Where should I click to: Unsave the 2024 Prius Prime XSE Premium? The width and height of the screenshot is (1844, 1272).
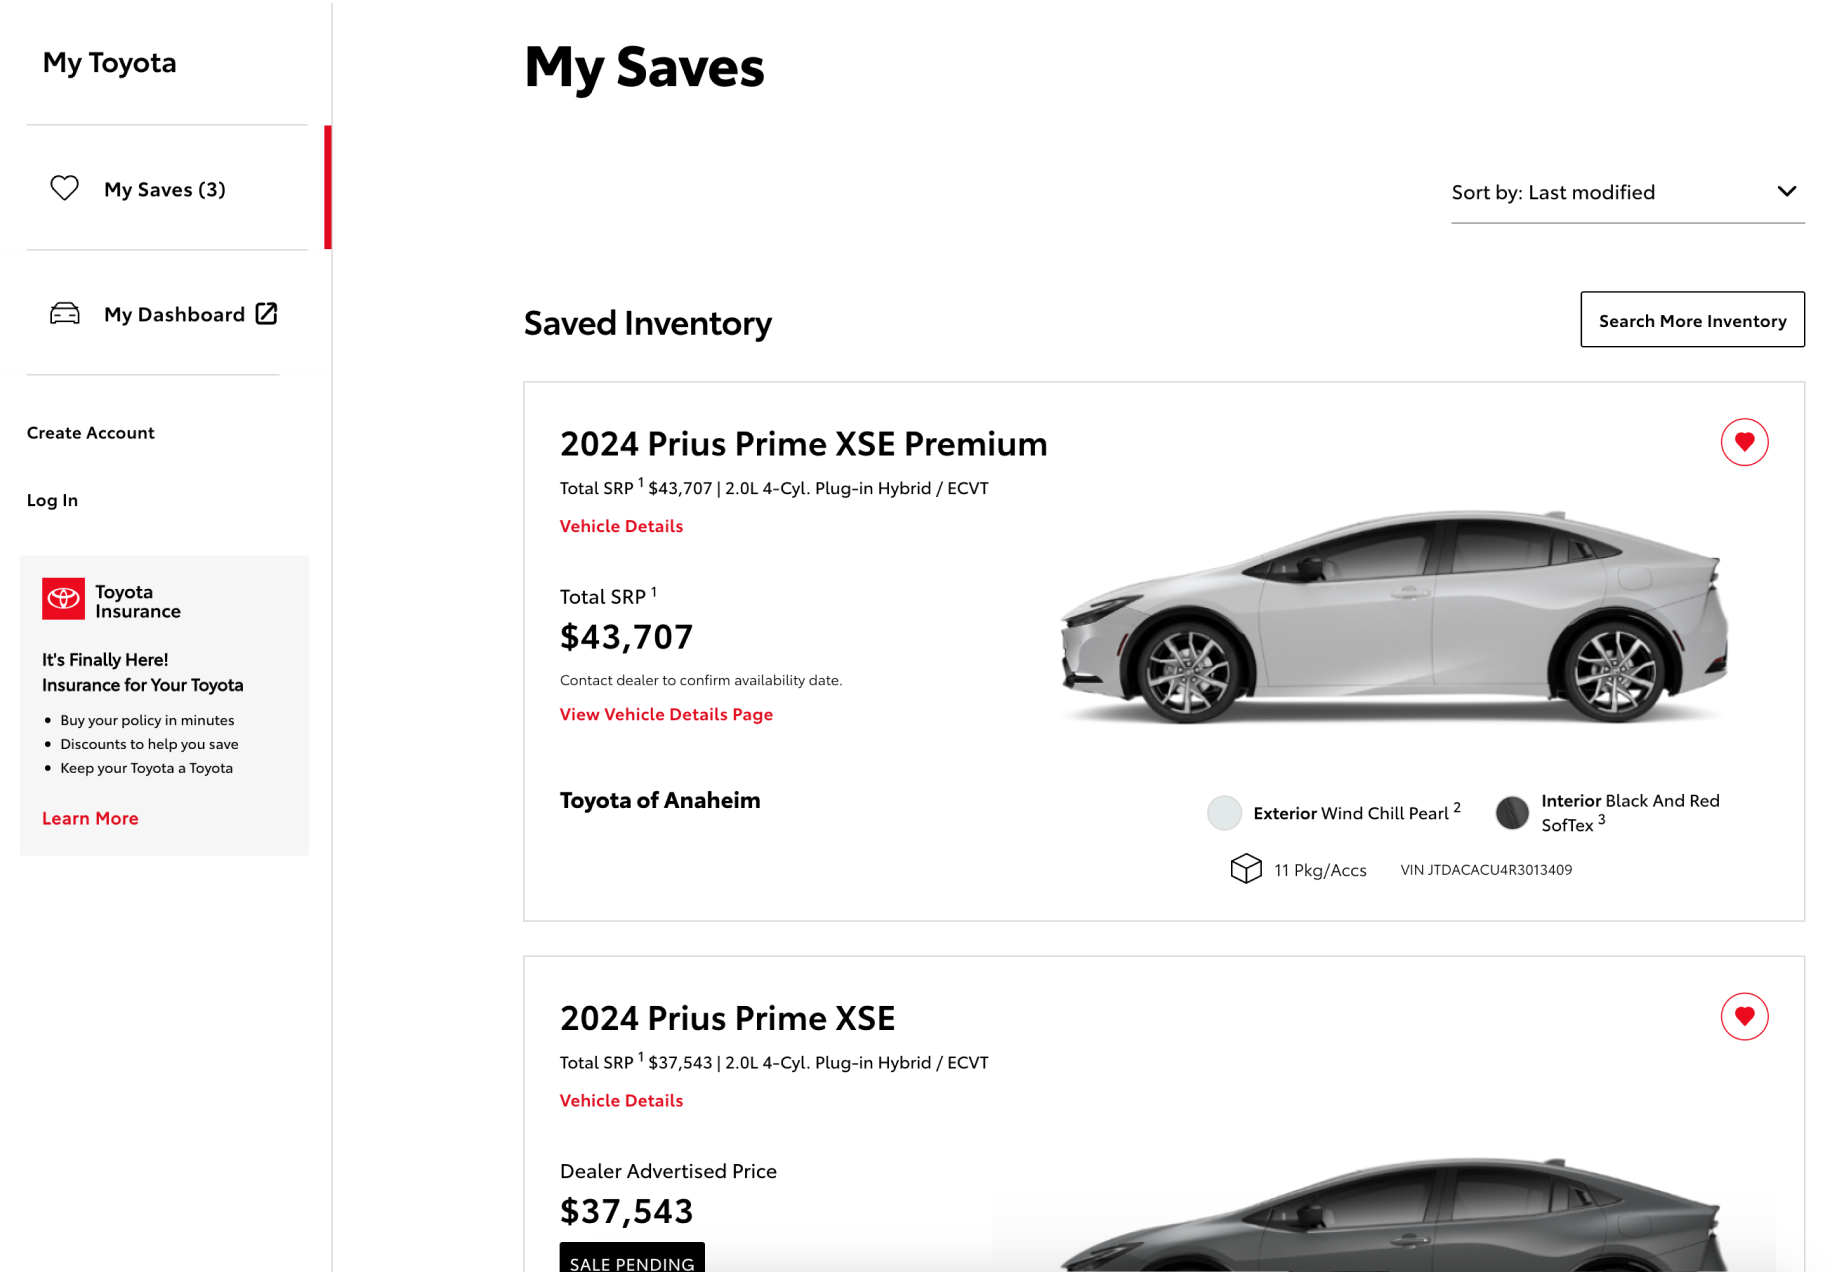pos(1745,441)
